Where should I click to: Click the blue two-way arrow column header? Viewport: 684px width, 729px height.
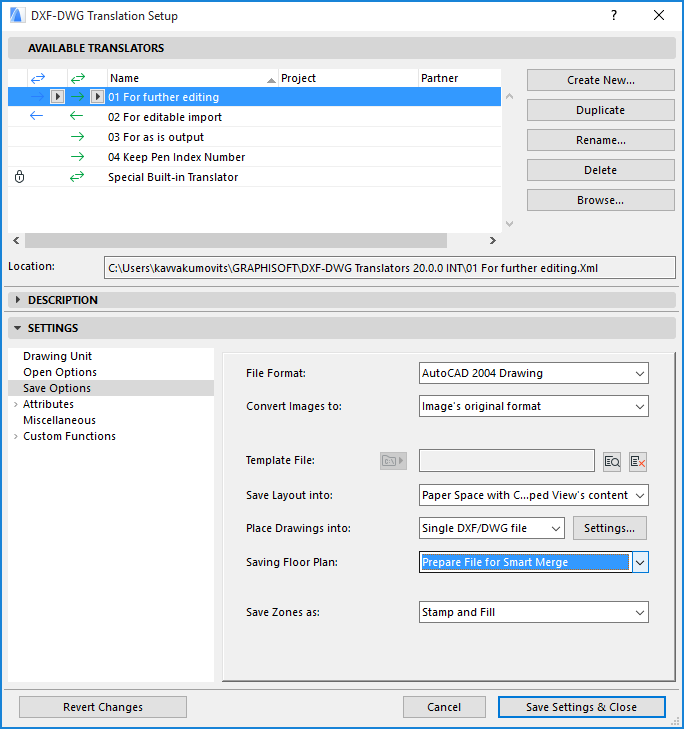[x=38, y=78]
